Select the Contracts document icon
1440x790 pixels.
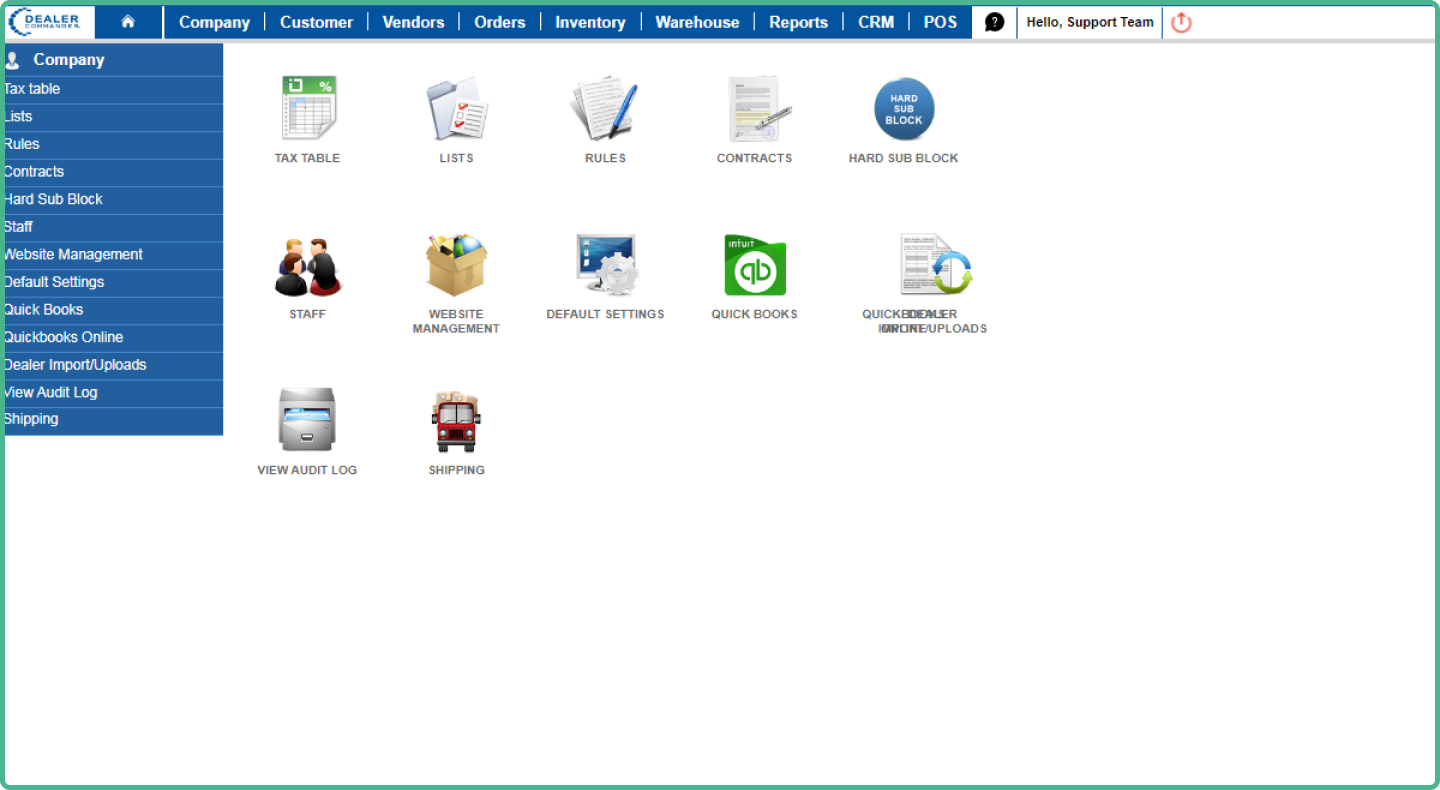[756, 108]
